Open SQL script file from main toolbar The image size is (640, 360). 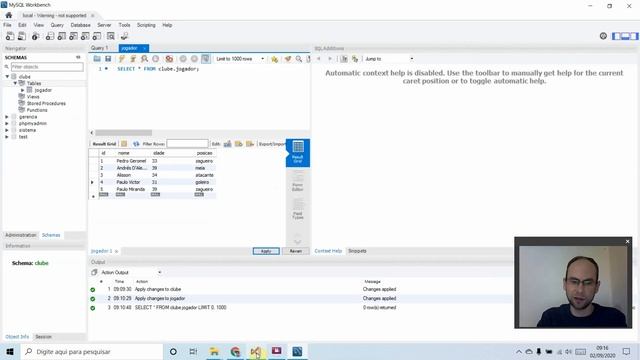[x=22, y=36]
